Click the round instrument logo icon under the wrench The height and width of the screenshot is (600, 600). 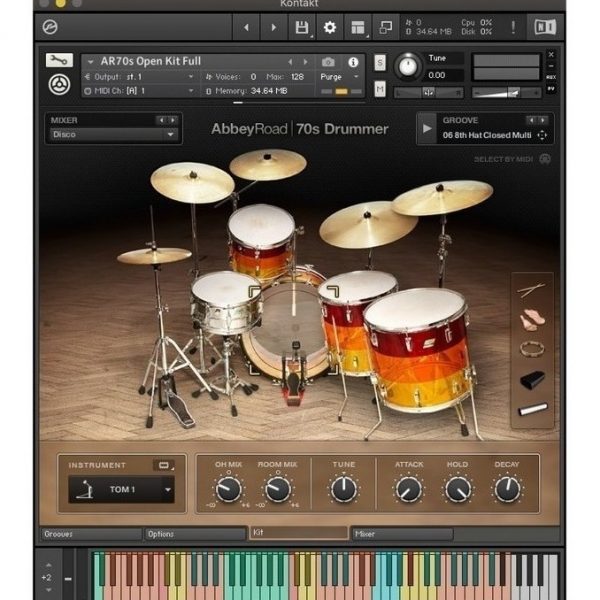(59, 85)
